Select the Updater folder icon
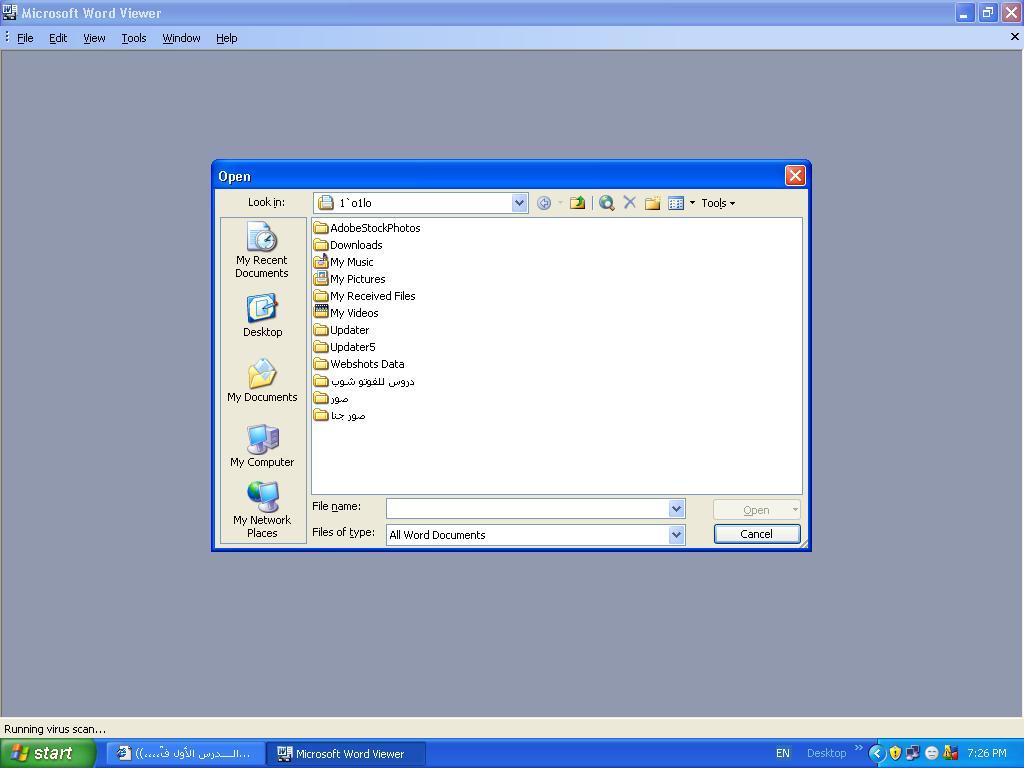This screenshot has height=768, width=1024. [320, 329]
